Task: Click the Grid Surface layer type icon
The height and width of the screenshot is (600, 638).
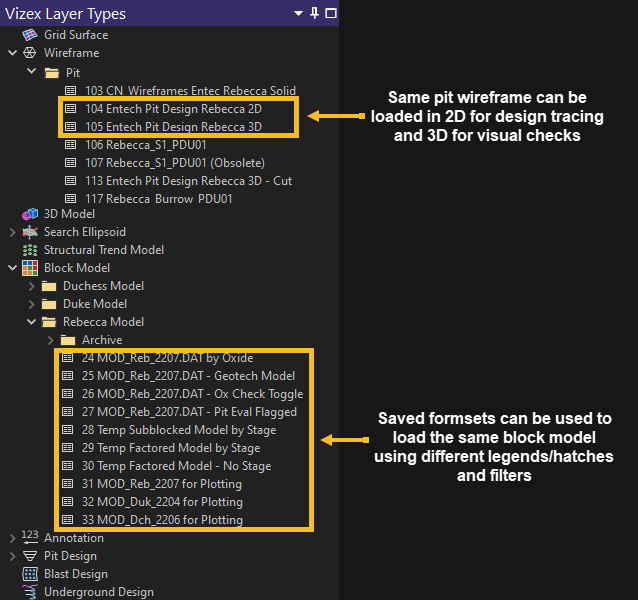Action: 29,35
